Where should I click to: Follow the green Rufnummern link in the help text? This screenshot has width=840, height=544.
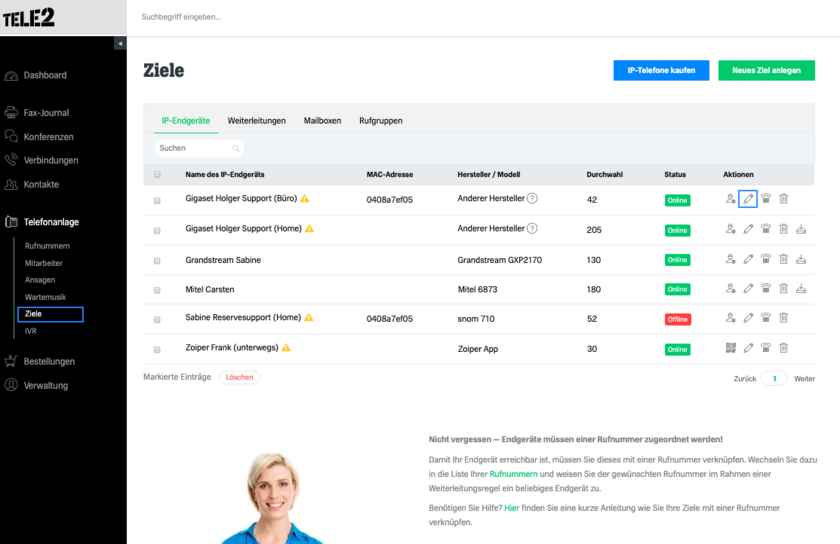click(513, 474)
